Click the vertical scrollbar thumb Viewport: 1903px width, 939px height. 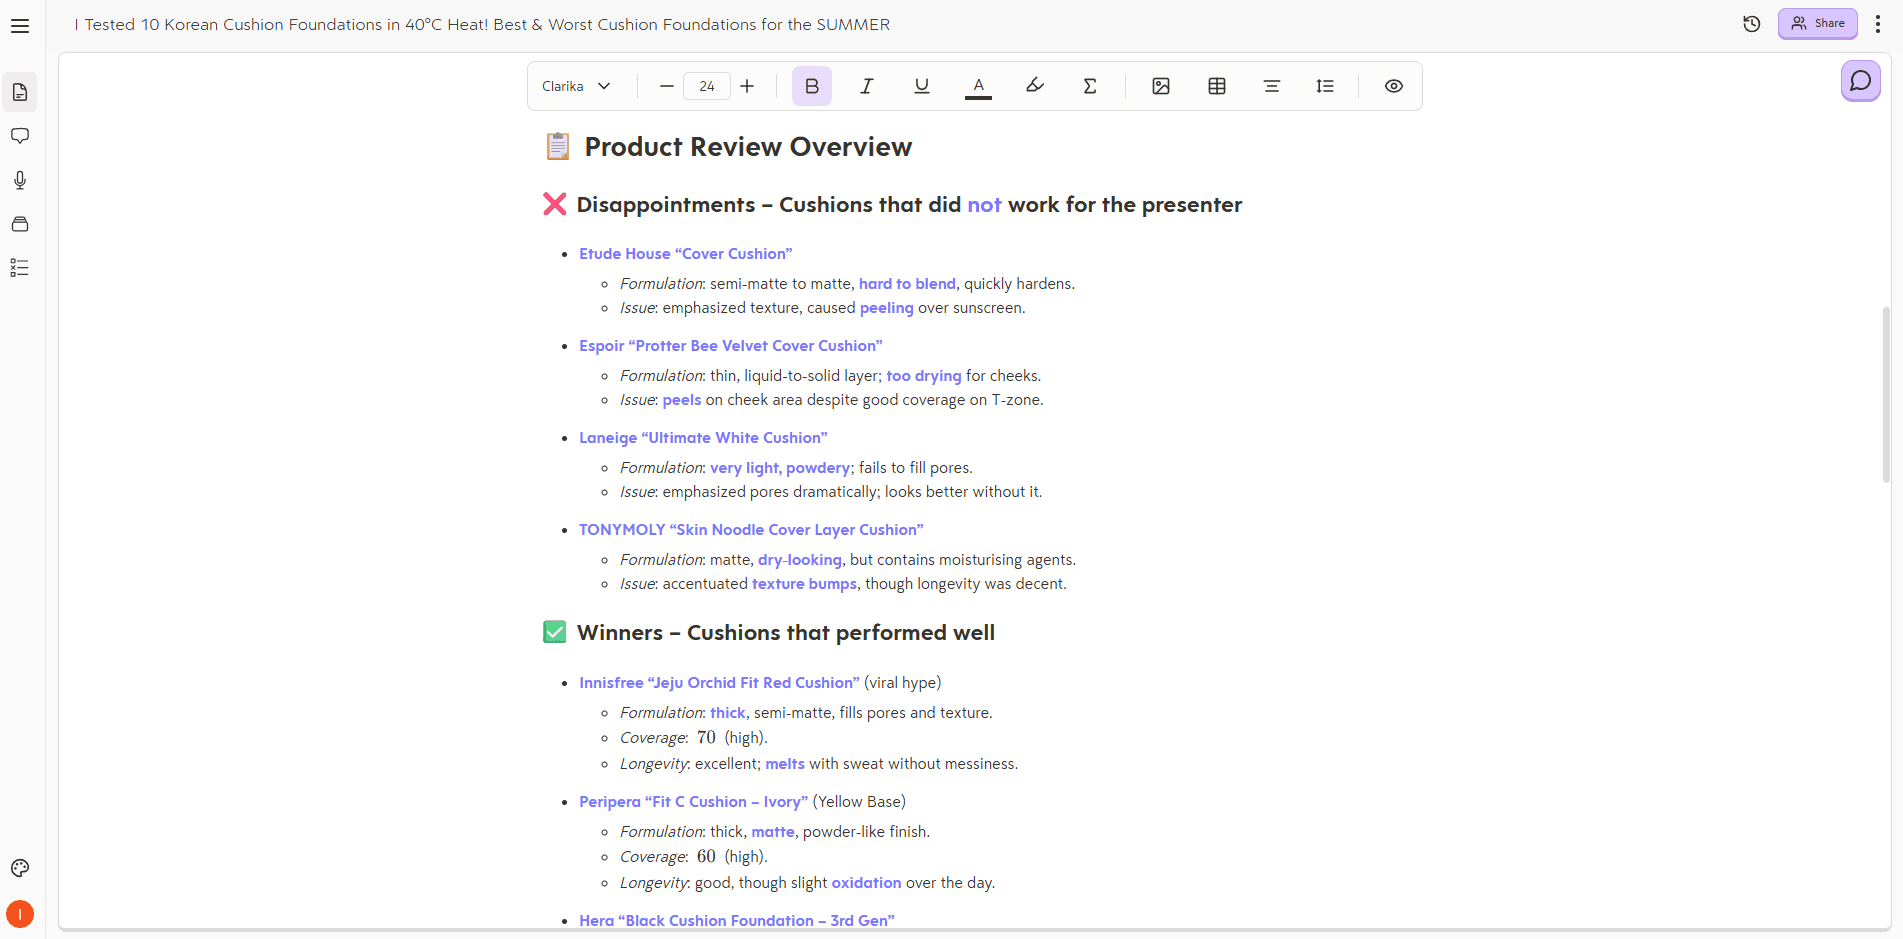[x=1886, y=395]
